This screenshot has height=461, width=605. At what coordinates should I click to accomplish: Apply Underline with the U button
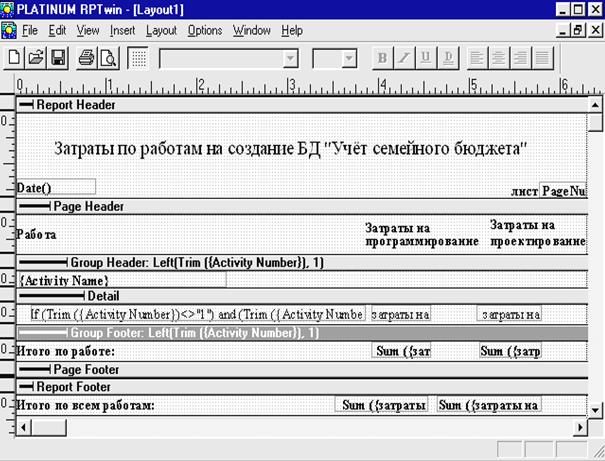click(x=426, y=58)
